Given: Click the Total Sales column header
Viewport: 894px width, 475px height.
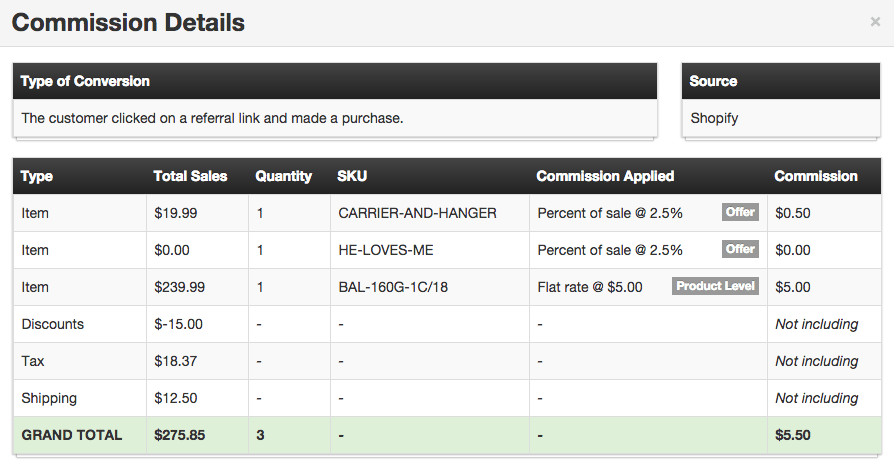Looking at the screenshot, I should [190, 176].
